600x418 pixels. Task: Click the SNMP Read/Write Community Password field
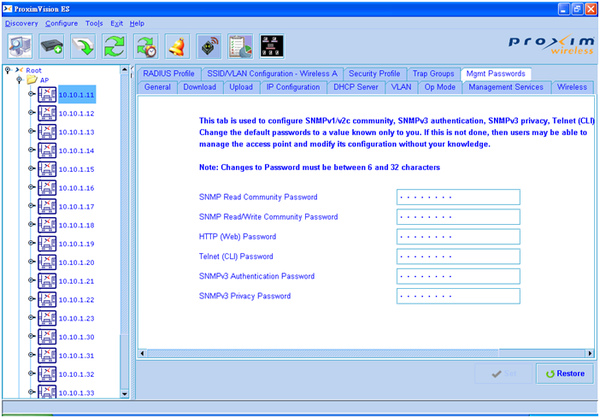coord(458,217)
